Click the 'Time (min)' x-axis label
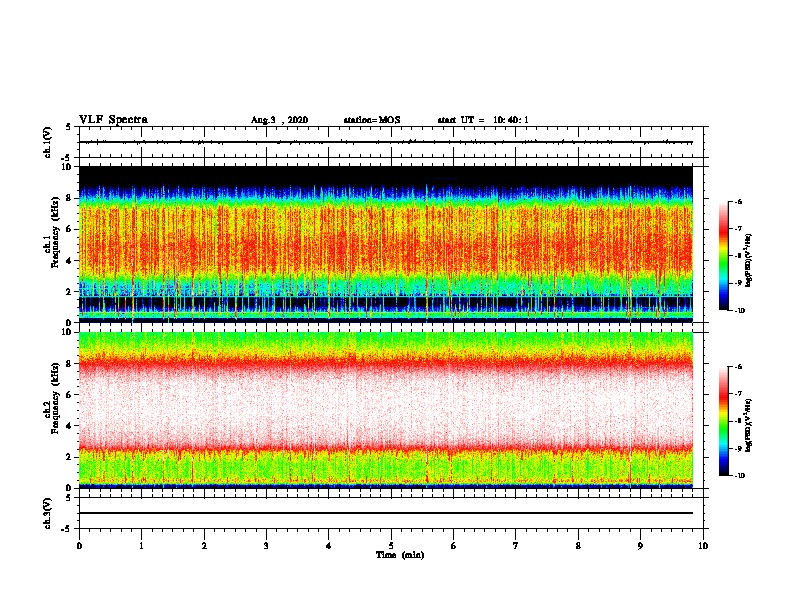This screenshot has height=612, width=792. (x=400, y=555)
